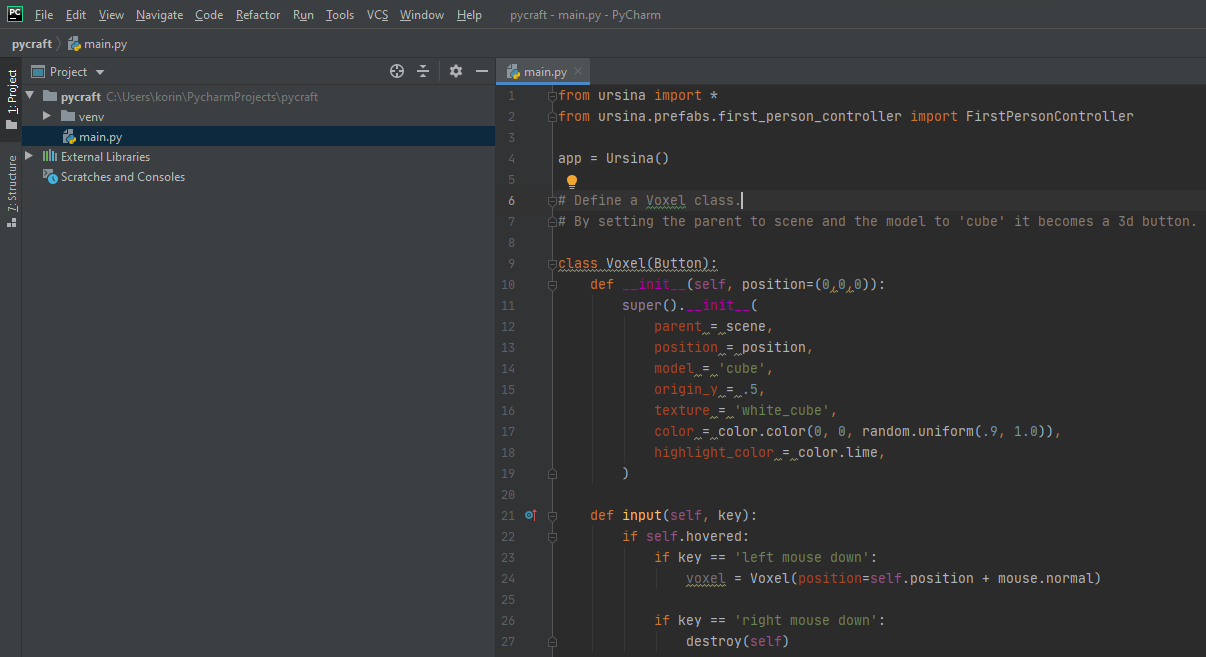Click the Collapse All icon in Project toolbar
This screenshot has height=657, width=1206.
(x=422, y=71)
